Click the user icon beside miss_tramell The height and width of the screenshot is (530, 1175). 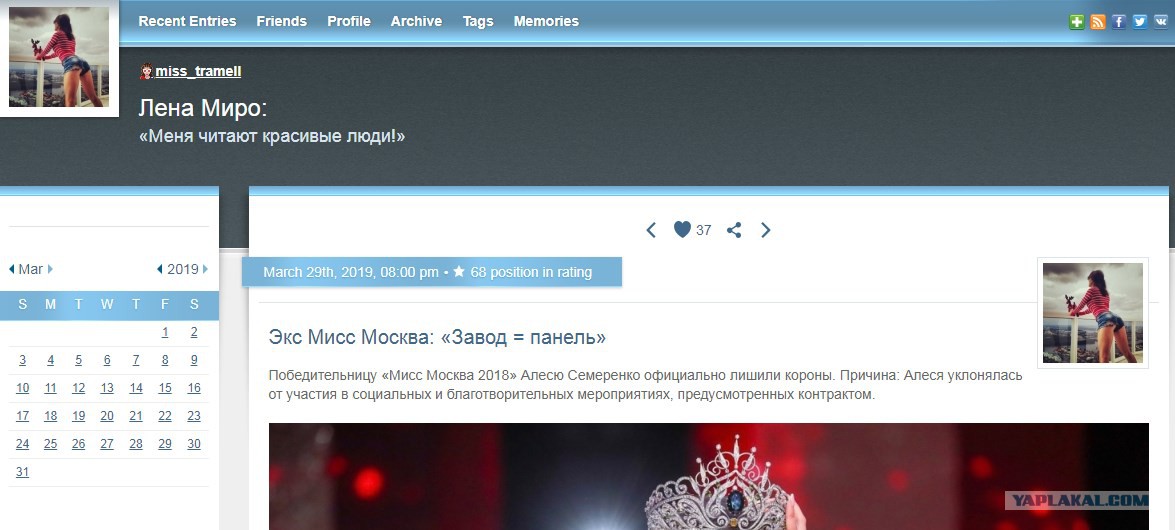[146, 71]
